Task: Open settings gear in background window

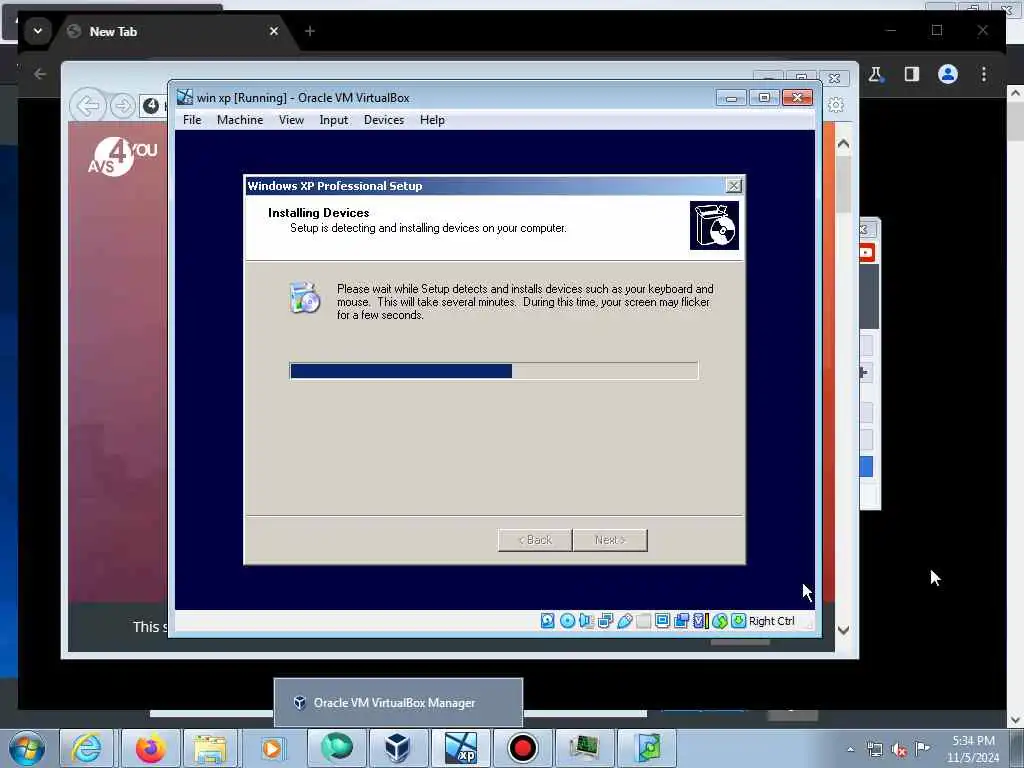Action: [836, 105]
